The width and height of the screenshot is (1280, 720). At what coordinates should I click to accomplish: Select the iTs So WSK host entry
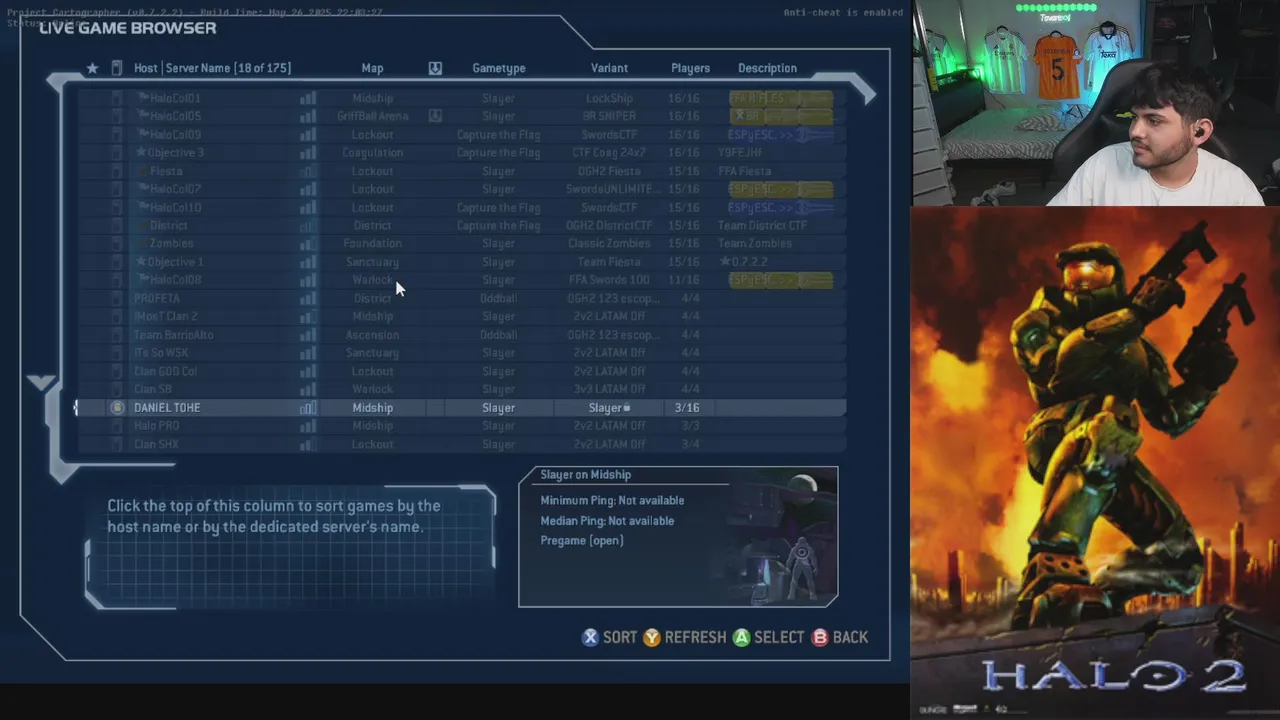[161, 353]
